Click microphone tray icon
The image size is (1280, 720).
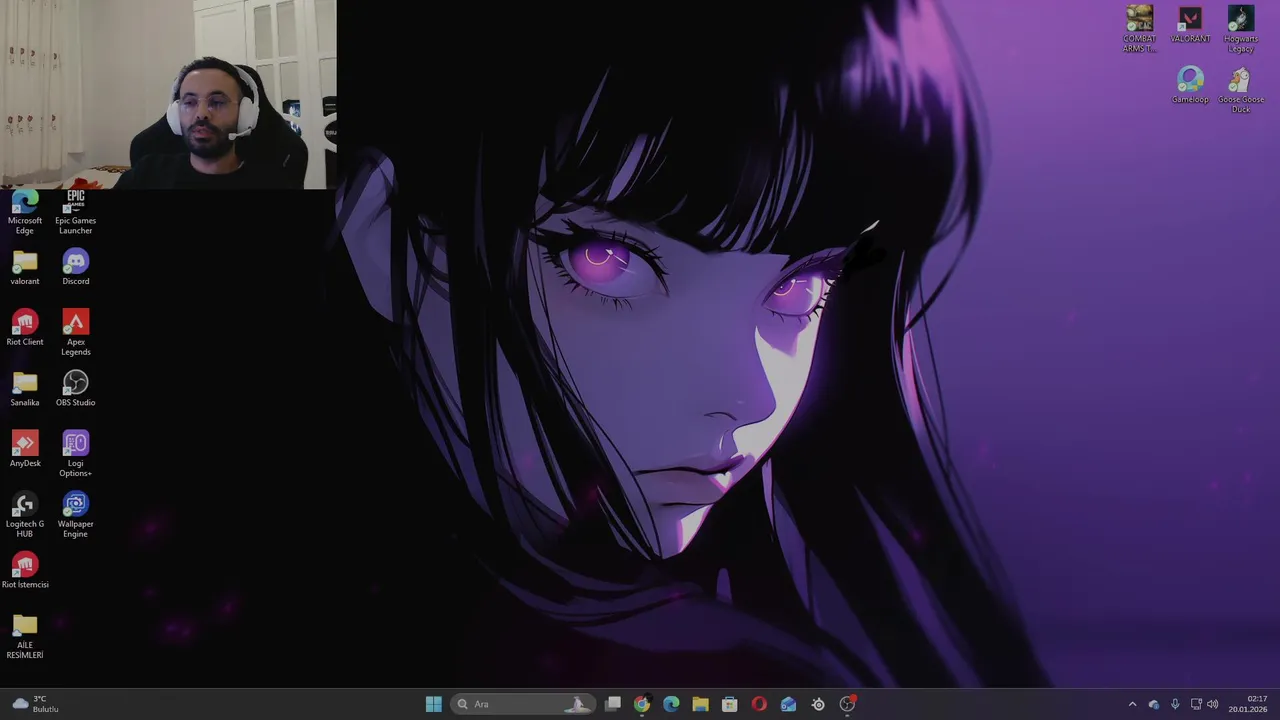tap(1175, 704)
